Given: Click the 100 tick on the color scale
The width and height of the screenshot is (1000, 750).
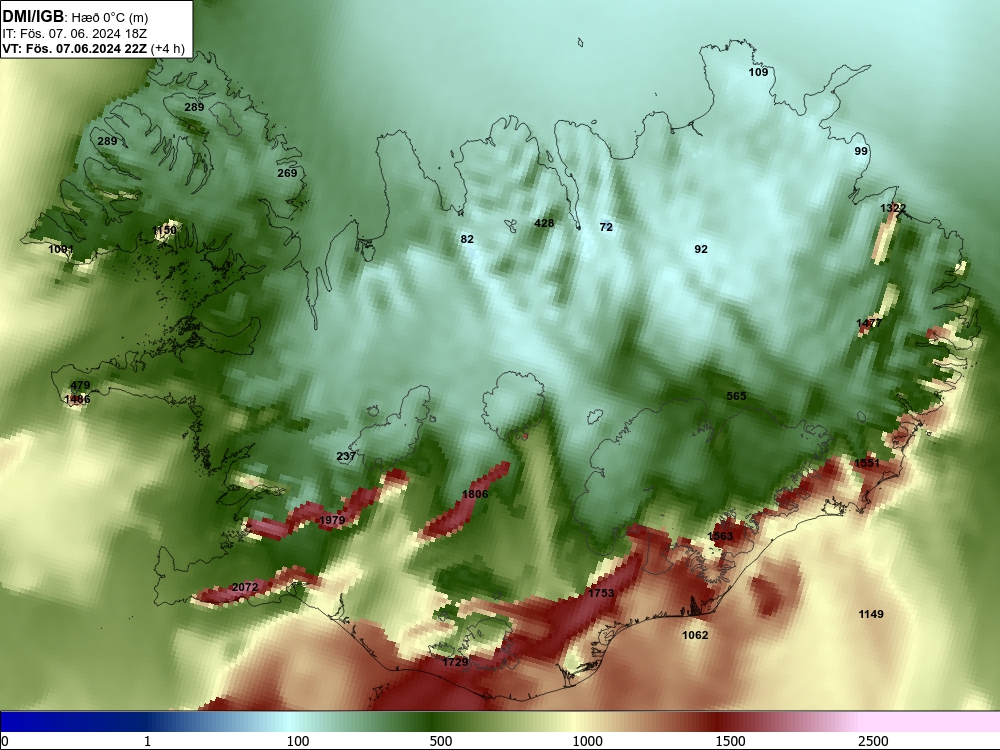Looking at the screenshot, I should click(x=298, y=741).
